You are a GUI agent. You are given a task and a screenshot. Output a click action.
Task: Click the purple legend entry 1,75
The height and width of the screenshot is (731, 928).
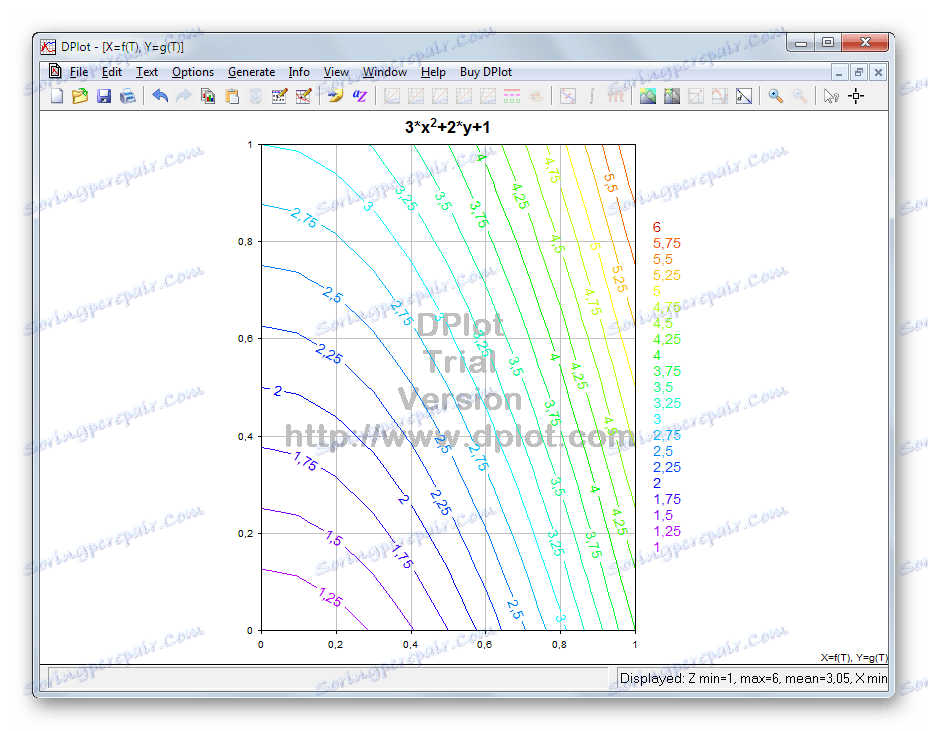tap(666, 499)
